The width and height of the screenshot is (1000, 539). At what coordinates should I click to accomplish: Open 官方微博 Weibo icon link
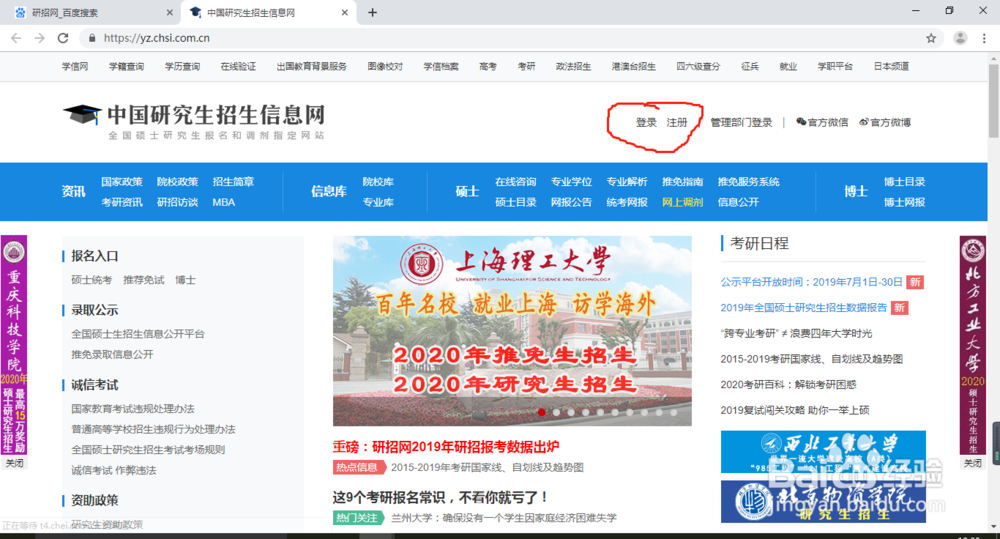[885, 122]
